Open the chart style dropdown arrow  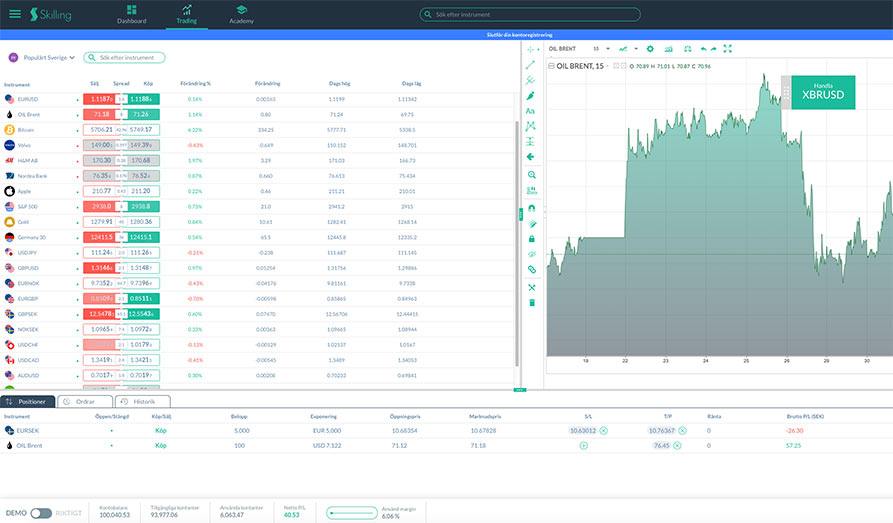coord(636,49)
